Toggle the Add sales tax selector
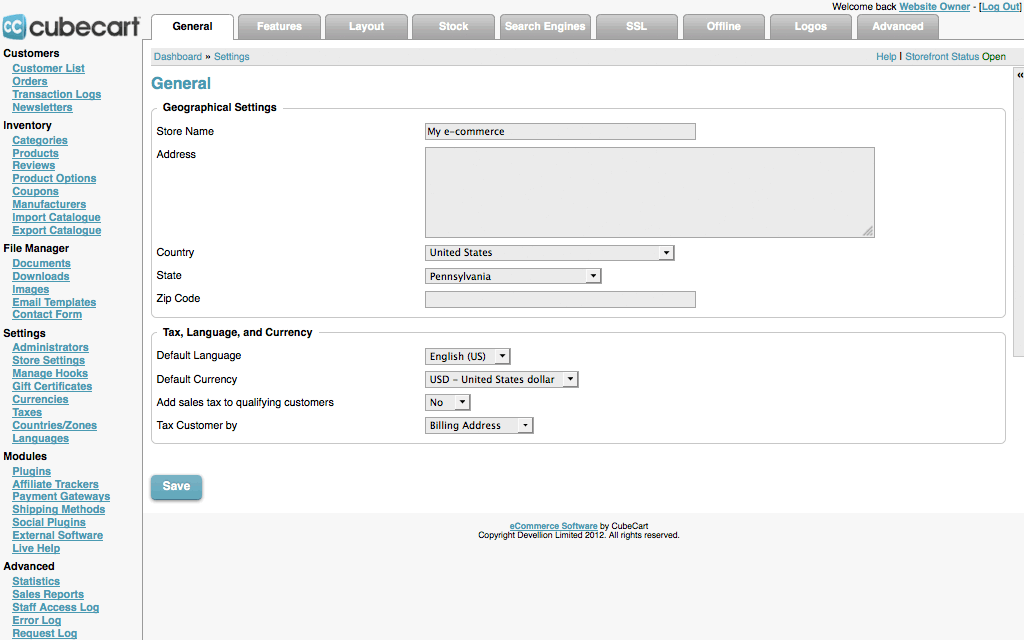The width and height of the screenshot is (1024, 640). pyautogui.click(x=447, y=403)
